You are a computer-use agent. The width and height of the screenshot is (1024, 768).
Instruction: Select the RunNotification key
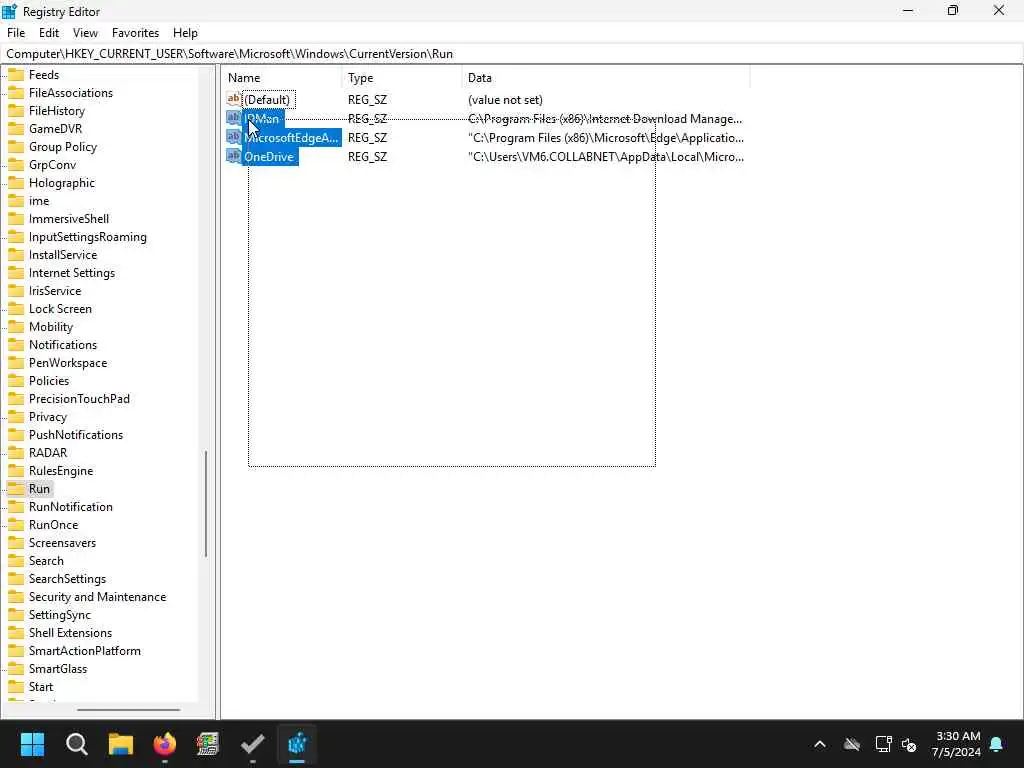(71, 507)
